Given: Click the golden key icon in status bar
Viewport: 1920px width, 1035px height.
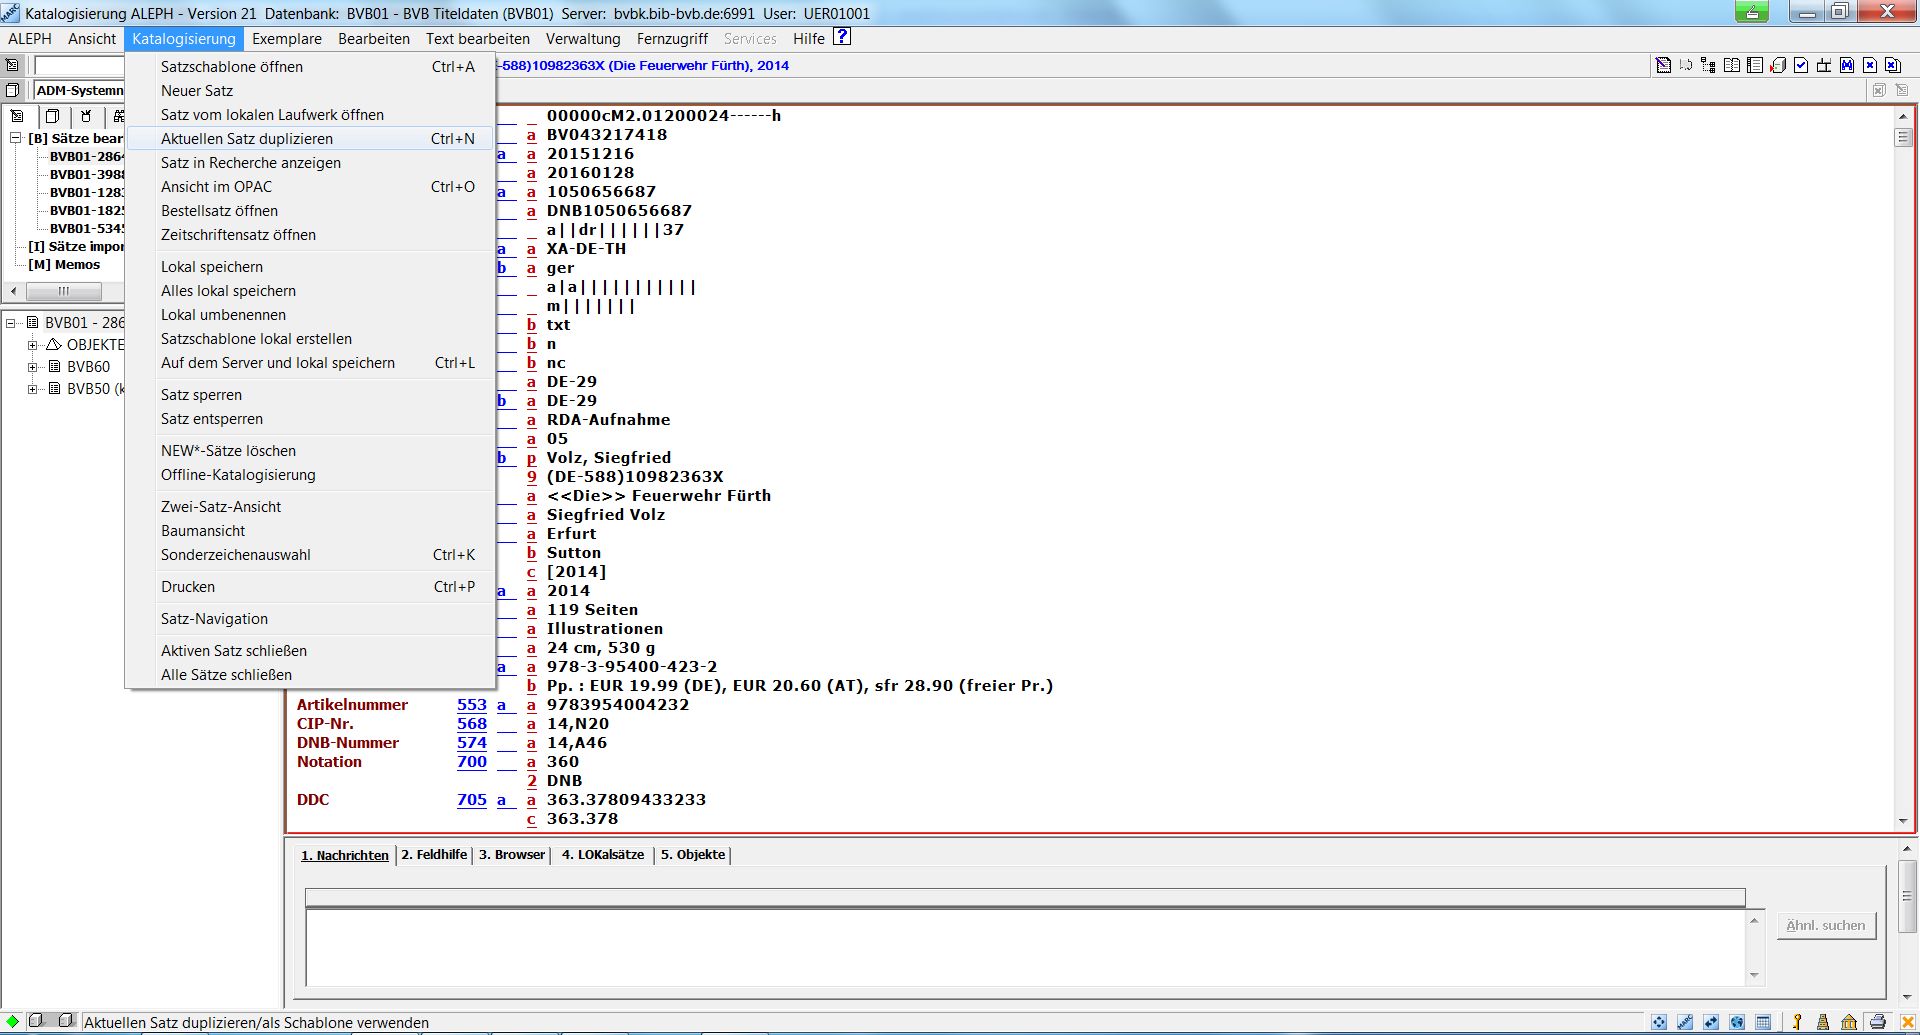Looking at the screenshot, I should click(x=1797, y=1022).
